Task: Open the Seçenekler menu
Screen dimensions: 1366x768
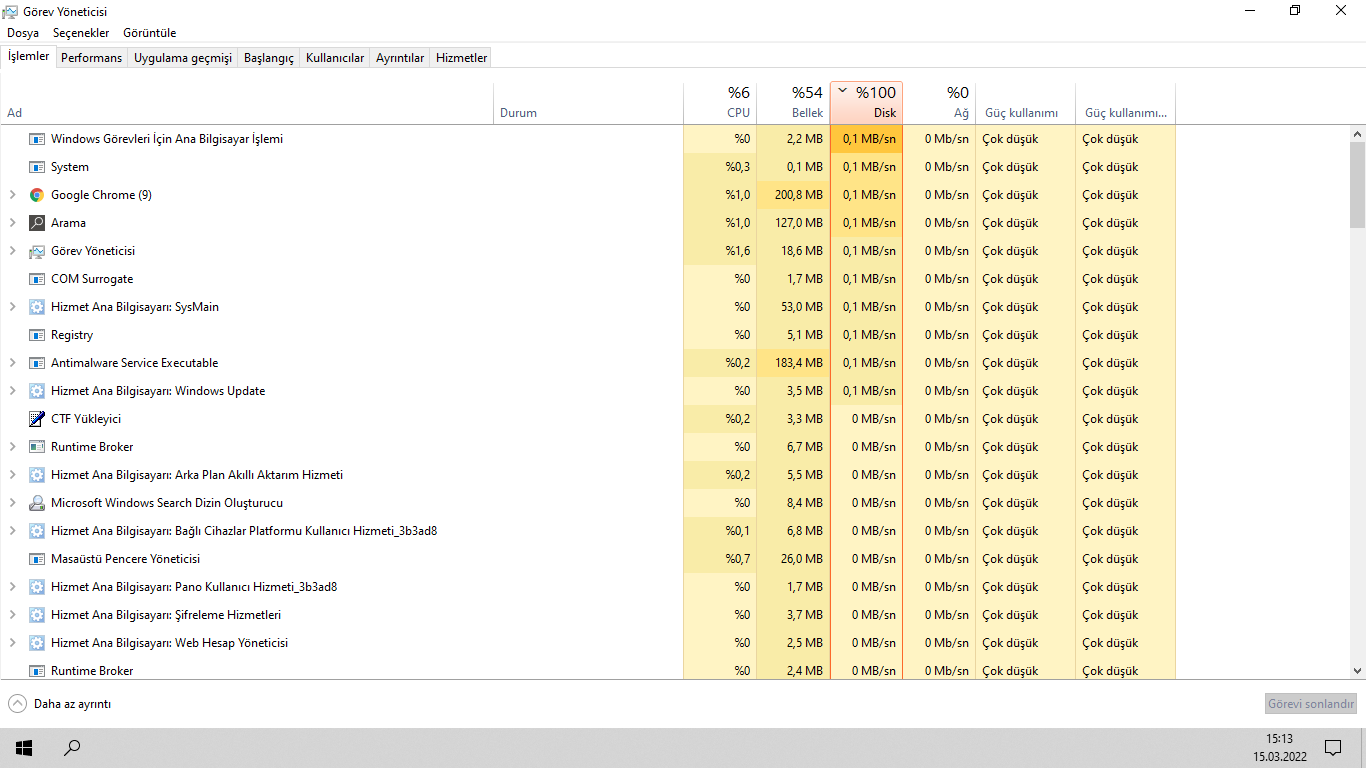Action: pos(81,33)
